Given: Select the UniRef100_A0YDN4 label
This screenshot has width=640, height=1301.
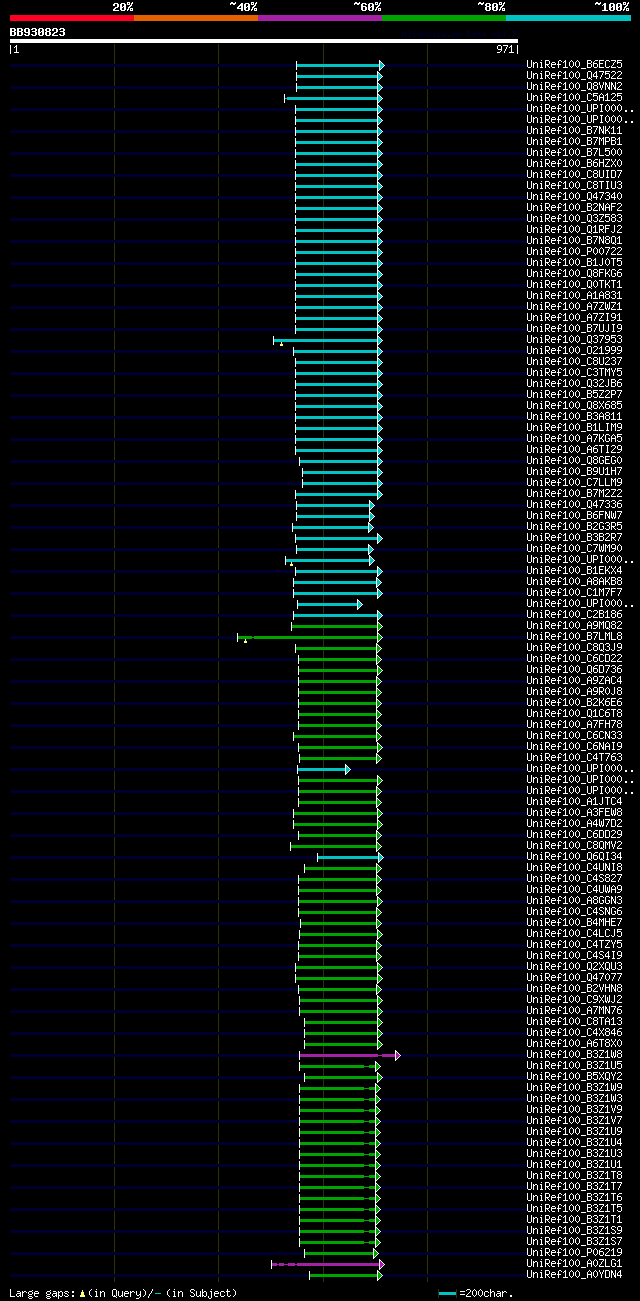Looking at the screenshot, I should 574,1275.
